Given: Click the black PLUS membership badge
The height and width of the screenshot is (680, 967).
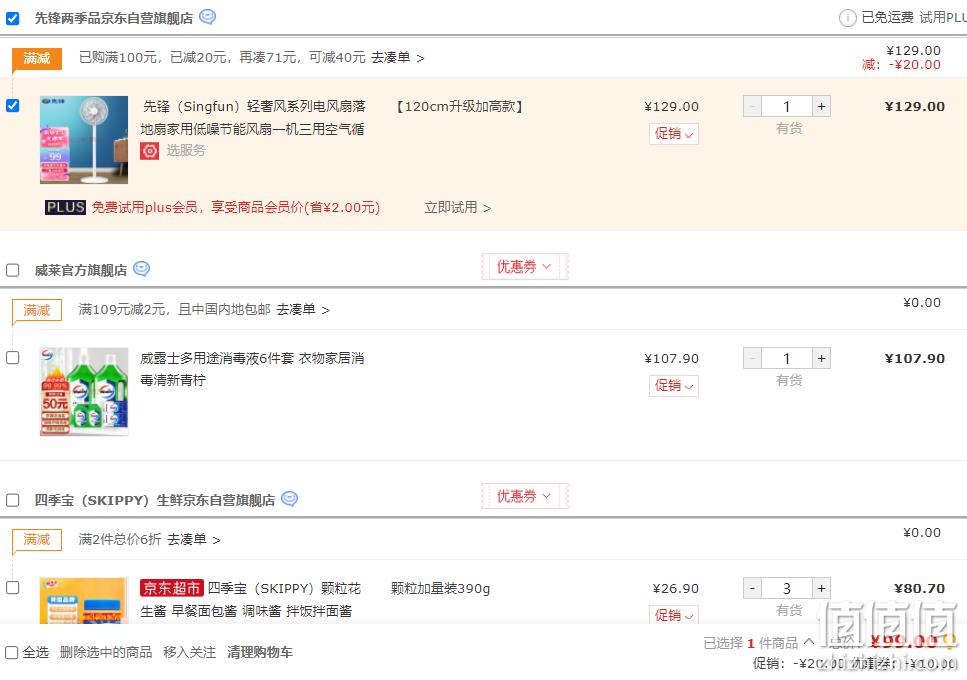Looking at the screenshot, I should tap(65, 207).
